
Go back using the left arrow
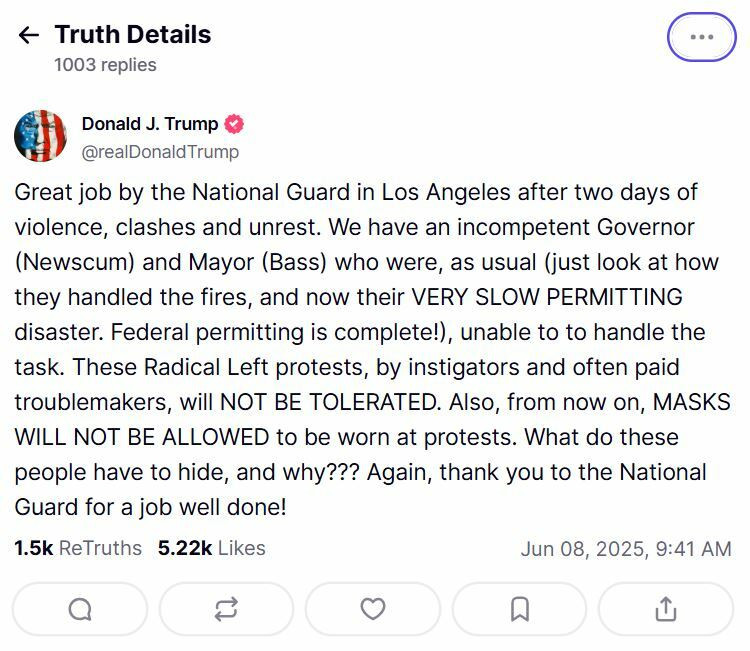click(x=29, y=35)
